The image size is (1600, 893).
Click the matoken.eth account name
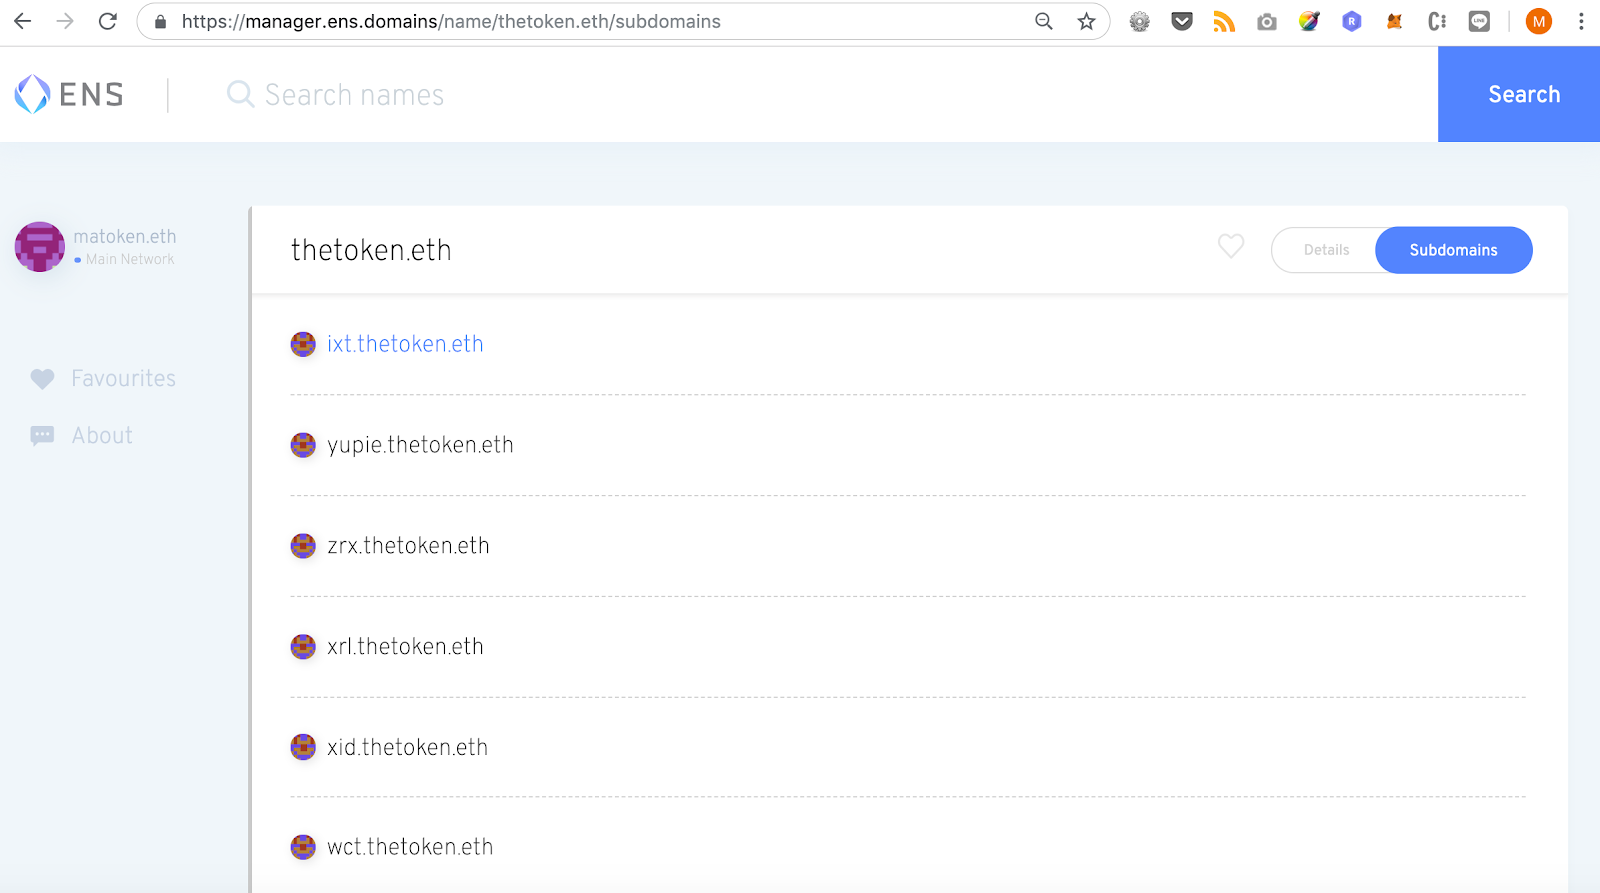[x=125, y=237]
